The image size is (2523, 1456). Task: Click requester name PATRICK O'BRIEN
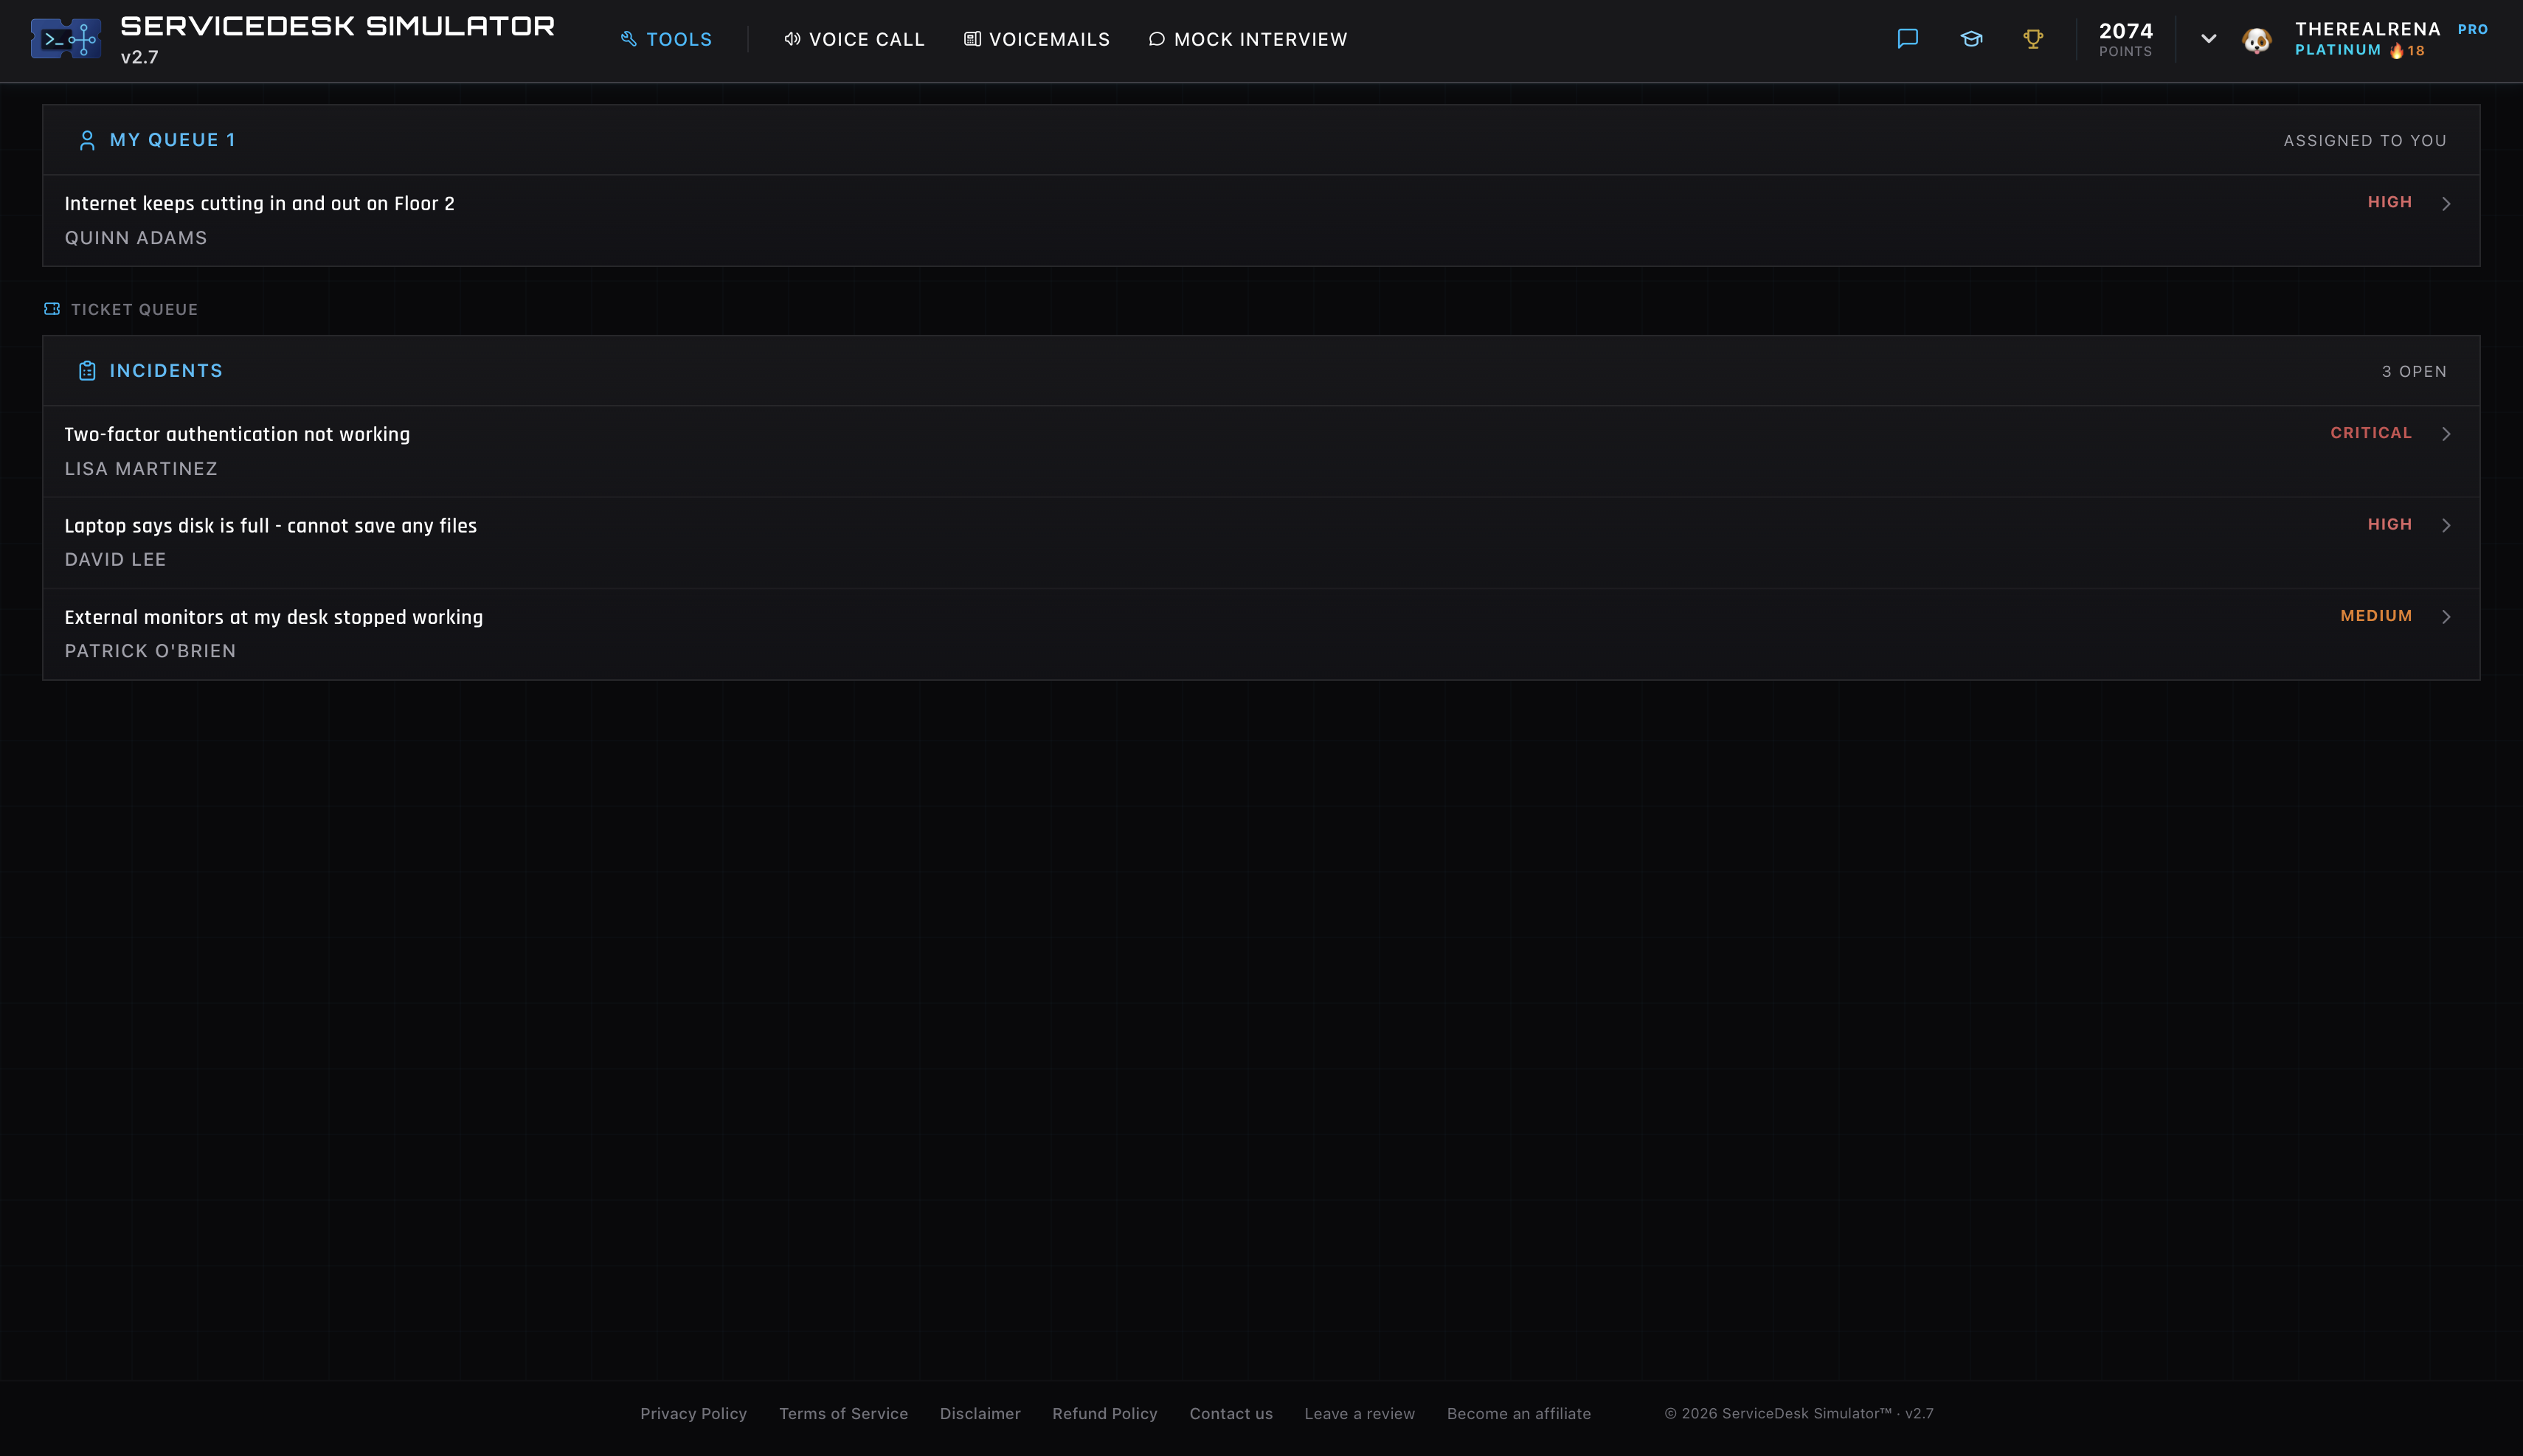pos(150,651)
